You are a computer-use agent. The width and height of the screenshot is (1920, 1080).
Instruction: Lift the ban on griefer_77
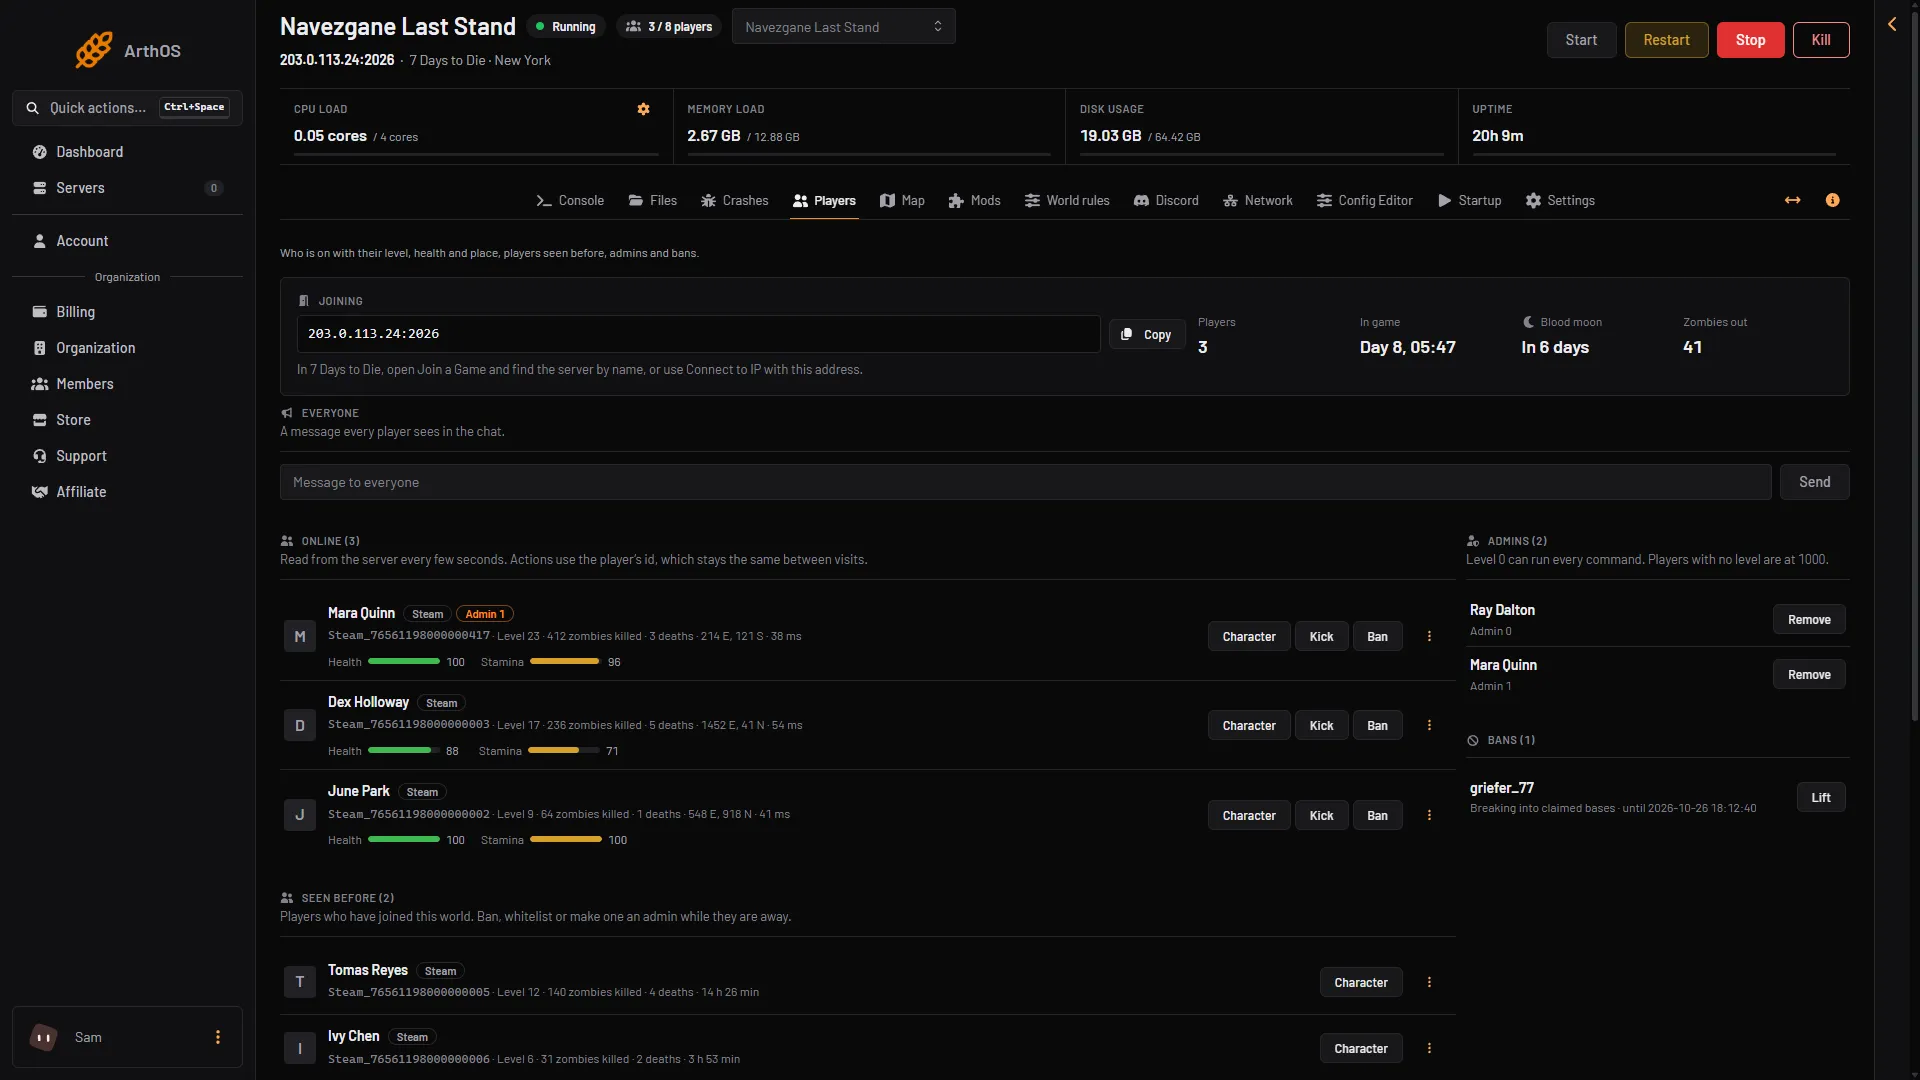(x=1821, y=798)
